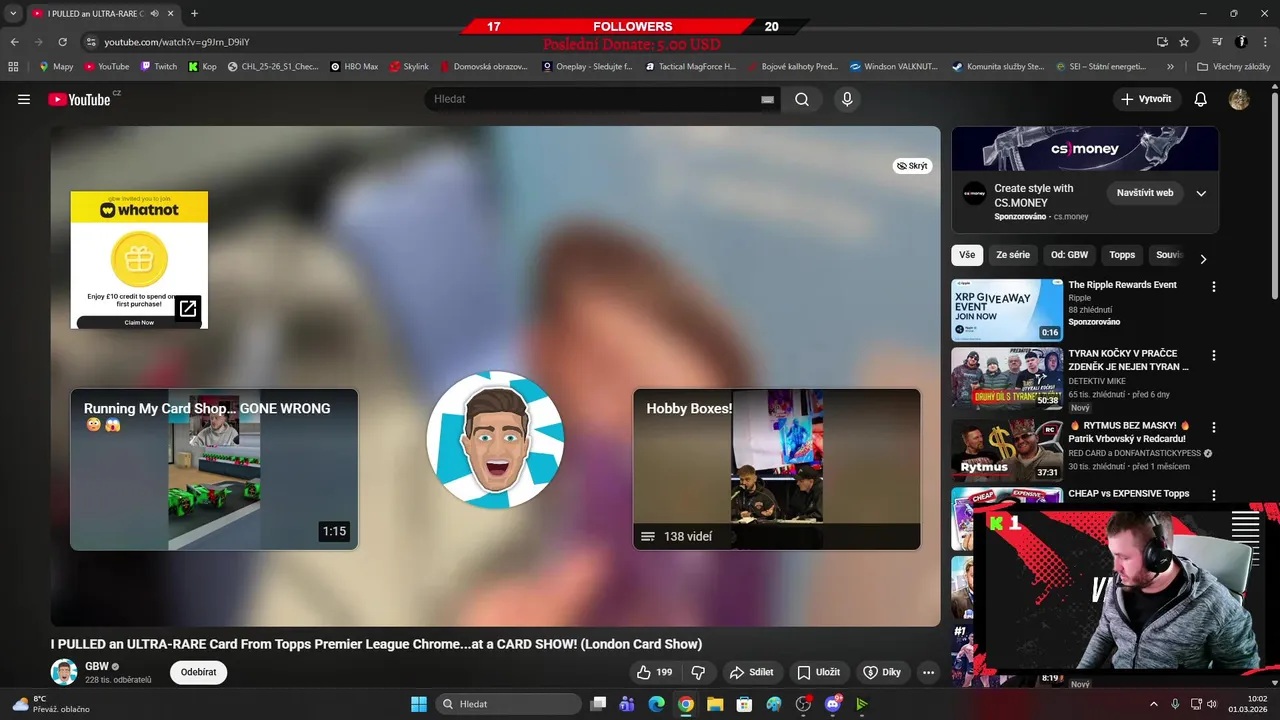
Task: Click Claim Now on the whatnot card
Action: coord(139,322)
